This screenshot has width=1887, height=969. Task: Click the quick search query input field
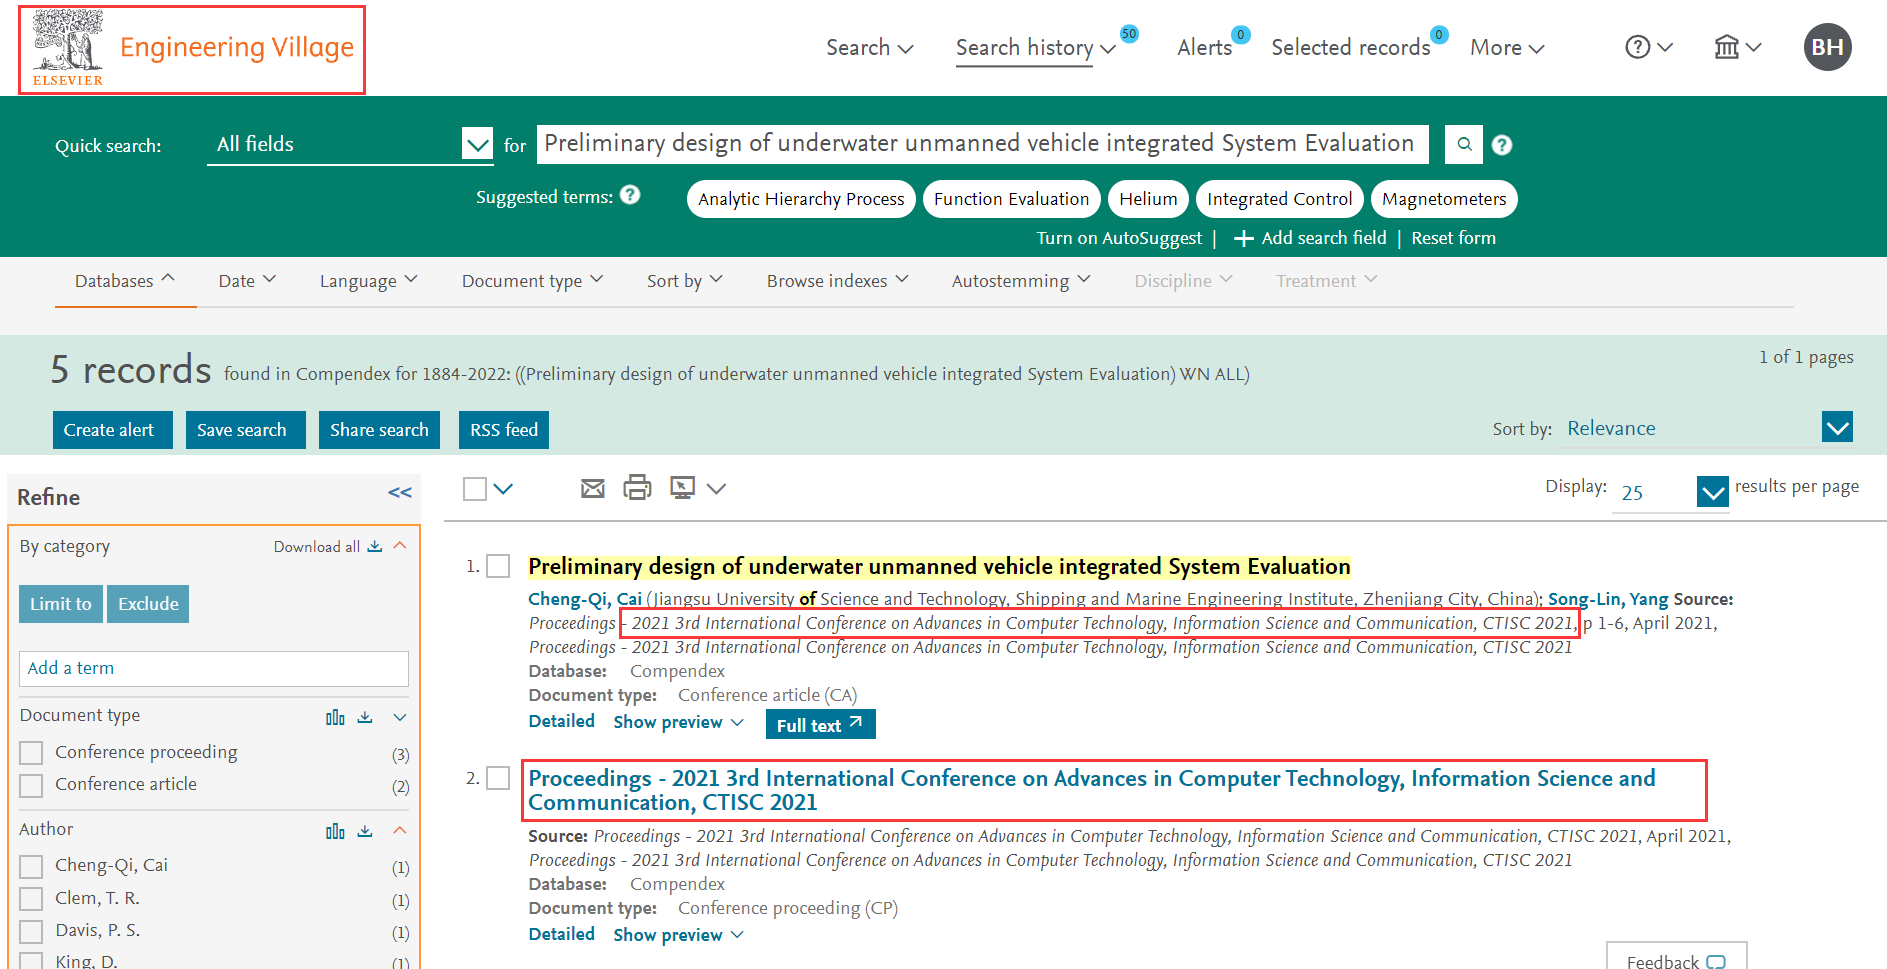[982, 144]
